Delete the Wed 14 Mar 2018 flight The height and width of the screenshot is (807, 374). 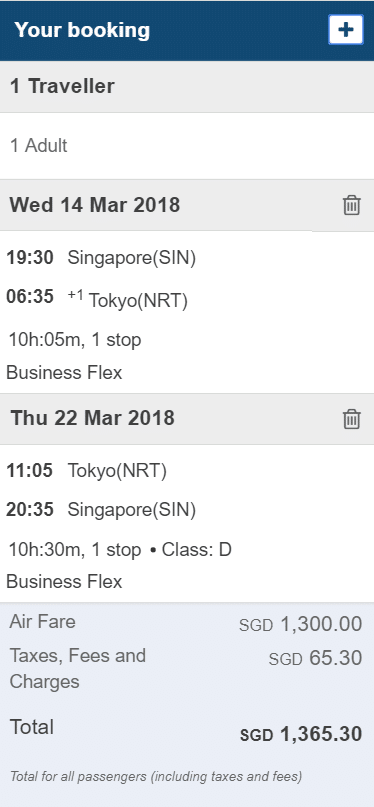(352, 205)
